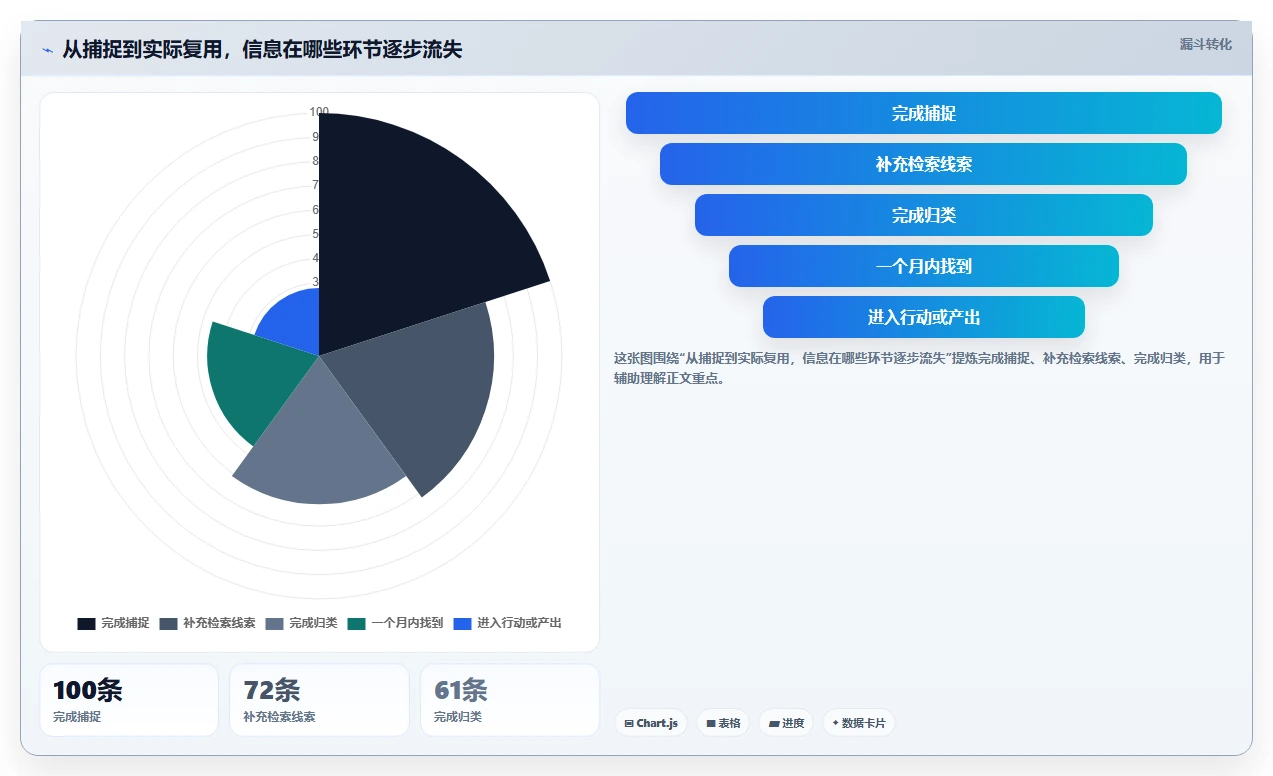Open the 61条 完成归类 data card
The image size is (1273, 776).
tap(510, 700)
